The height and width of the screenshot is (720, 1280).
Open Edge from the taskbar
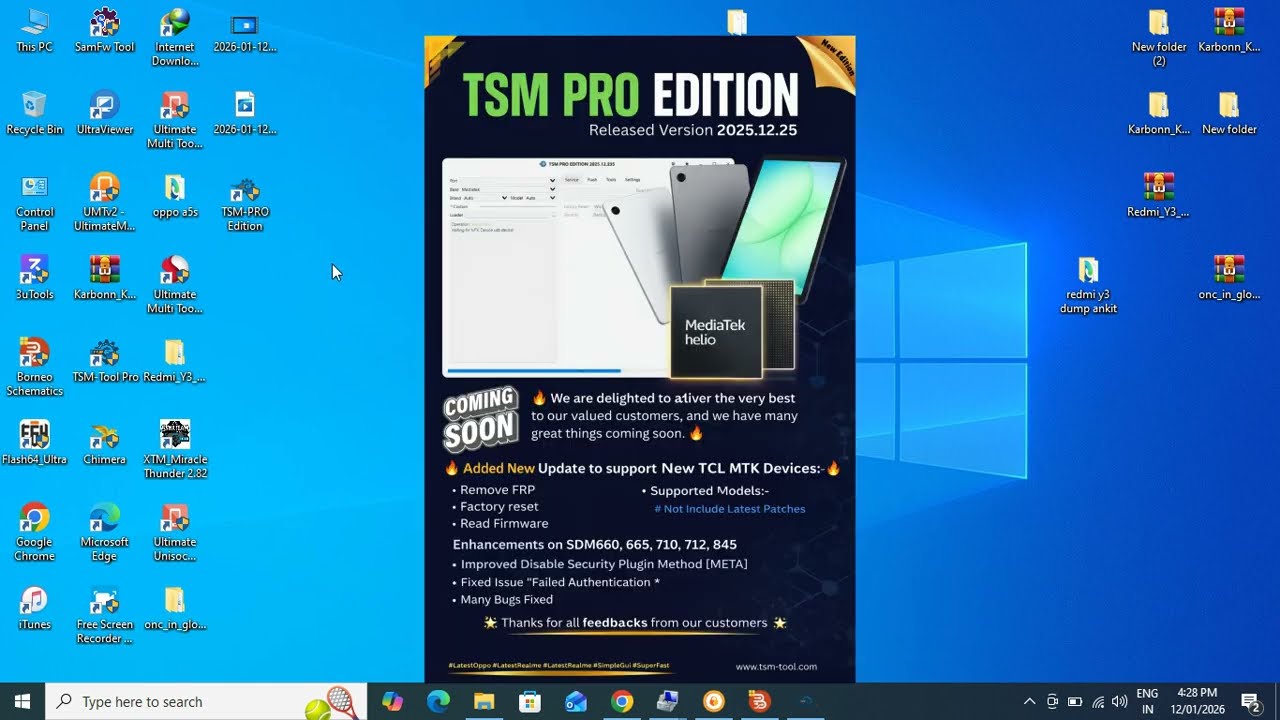coord(438,701)
